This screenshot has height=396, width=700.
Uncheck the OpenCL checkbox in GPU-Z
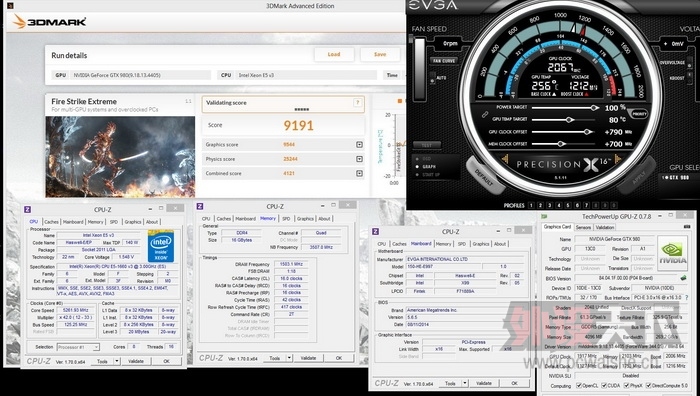pos(579,385)
